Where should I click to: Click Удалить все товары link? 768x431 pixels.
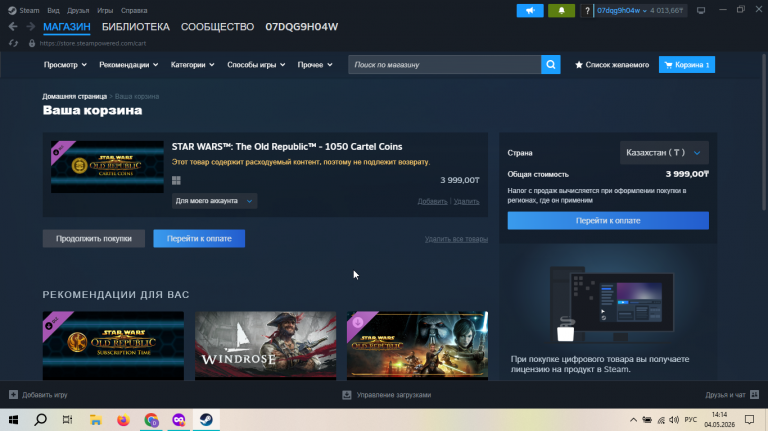[456, 239]
